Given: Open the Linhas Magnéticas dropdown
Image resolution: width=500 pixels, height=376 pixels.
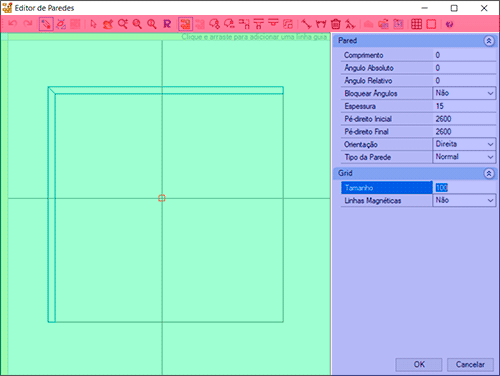Looking at the screenshot, I should [x=464, y=200].
